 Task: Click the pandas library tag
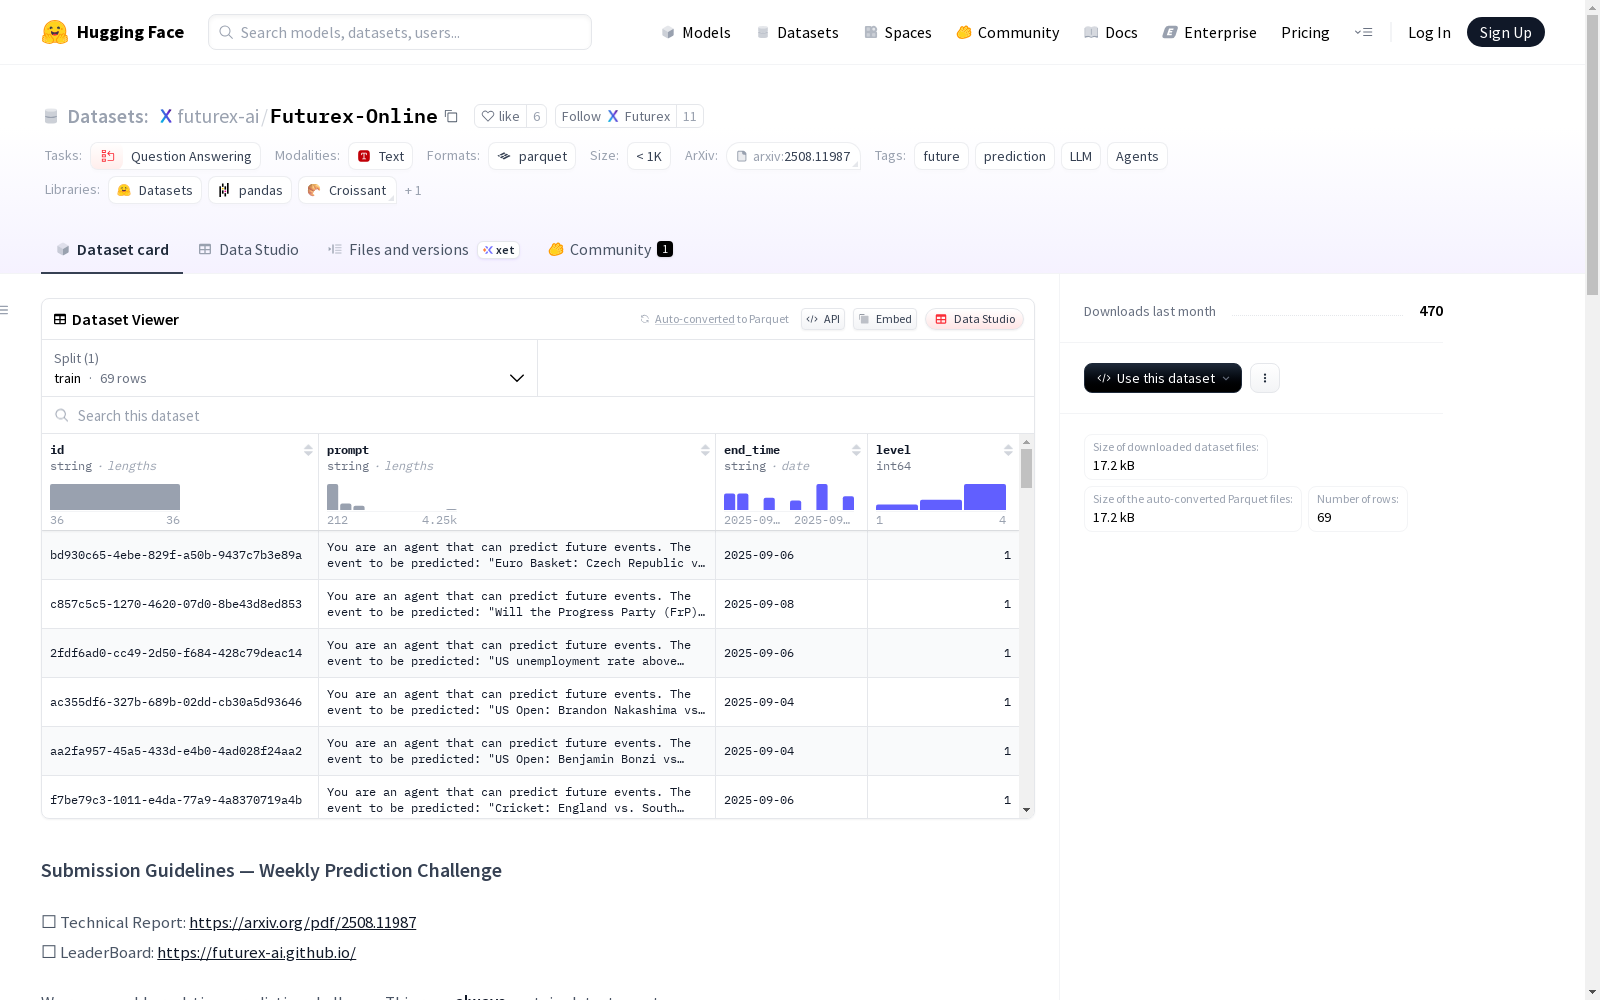[250, 190]
